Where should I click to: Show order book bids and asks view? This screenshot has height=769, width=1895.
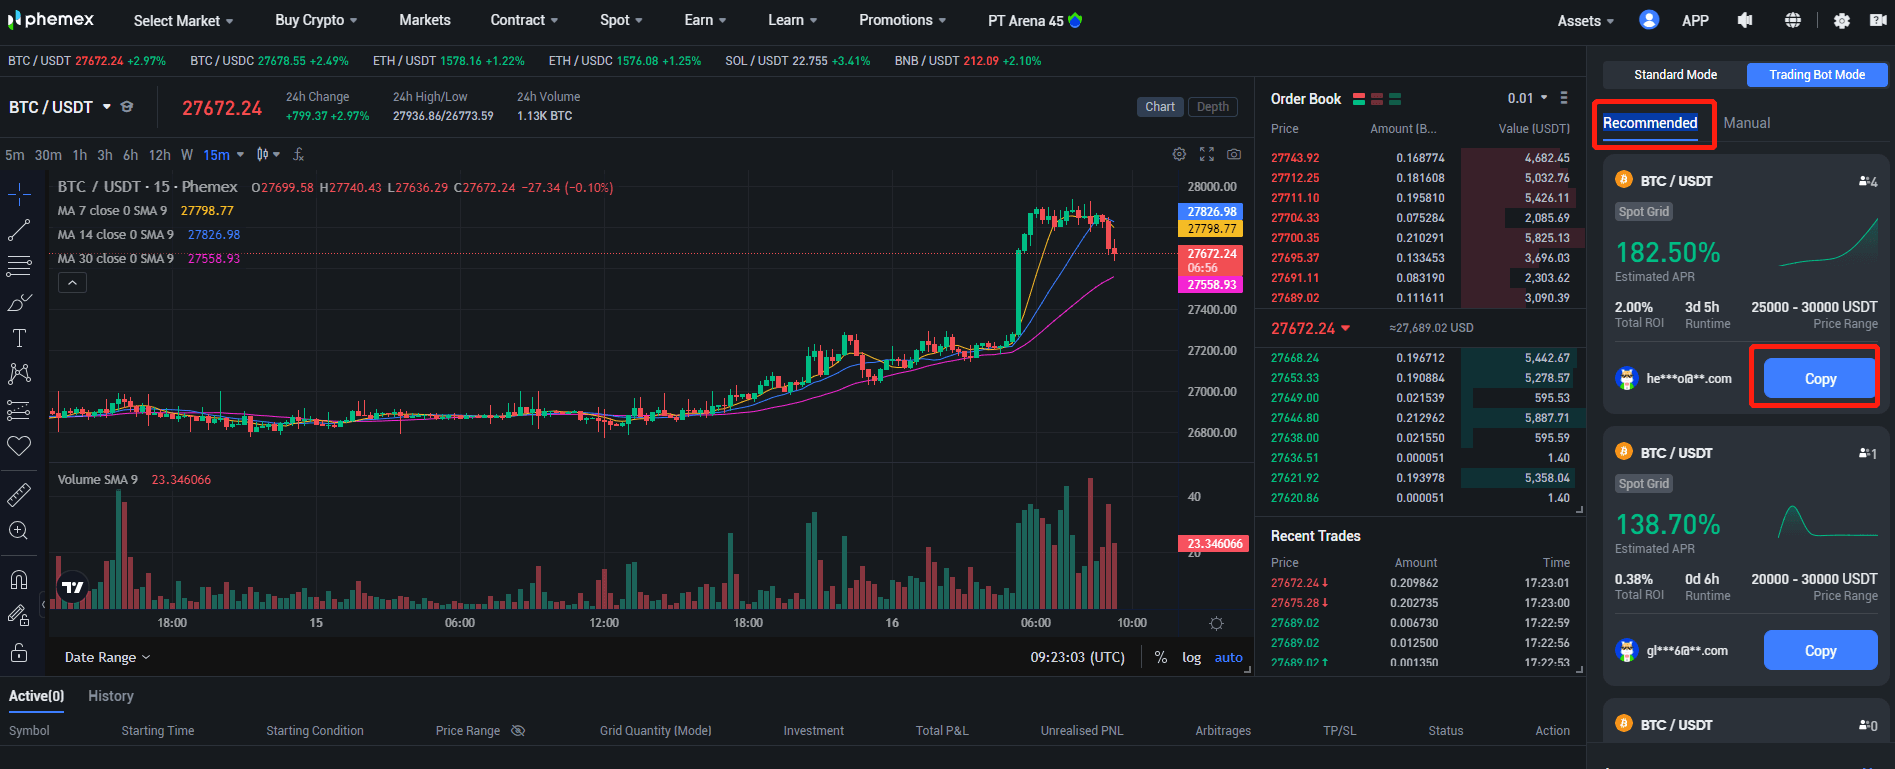(x=1359, y=99)
